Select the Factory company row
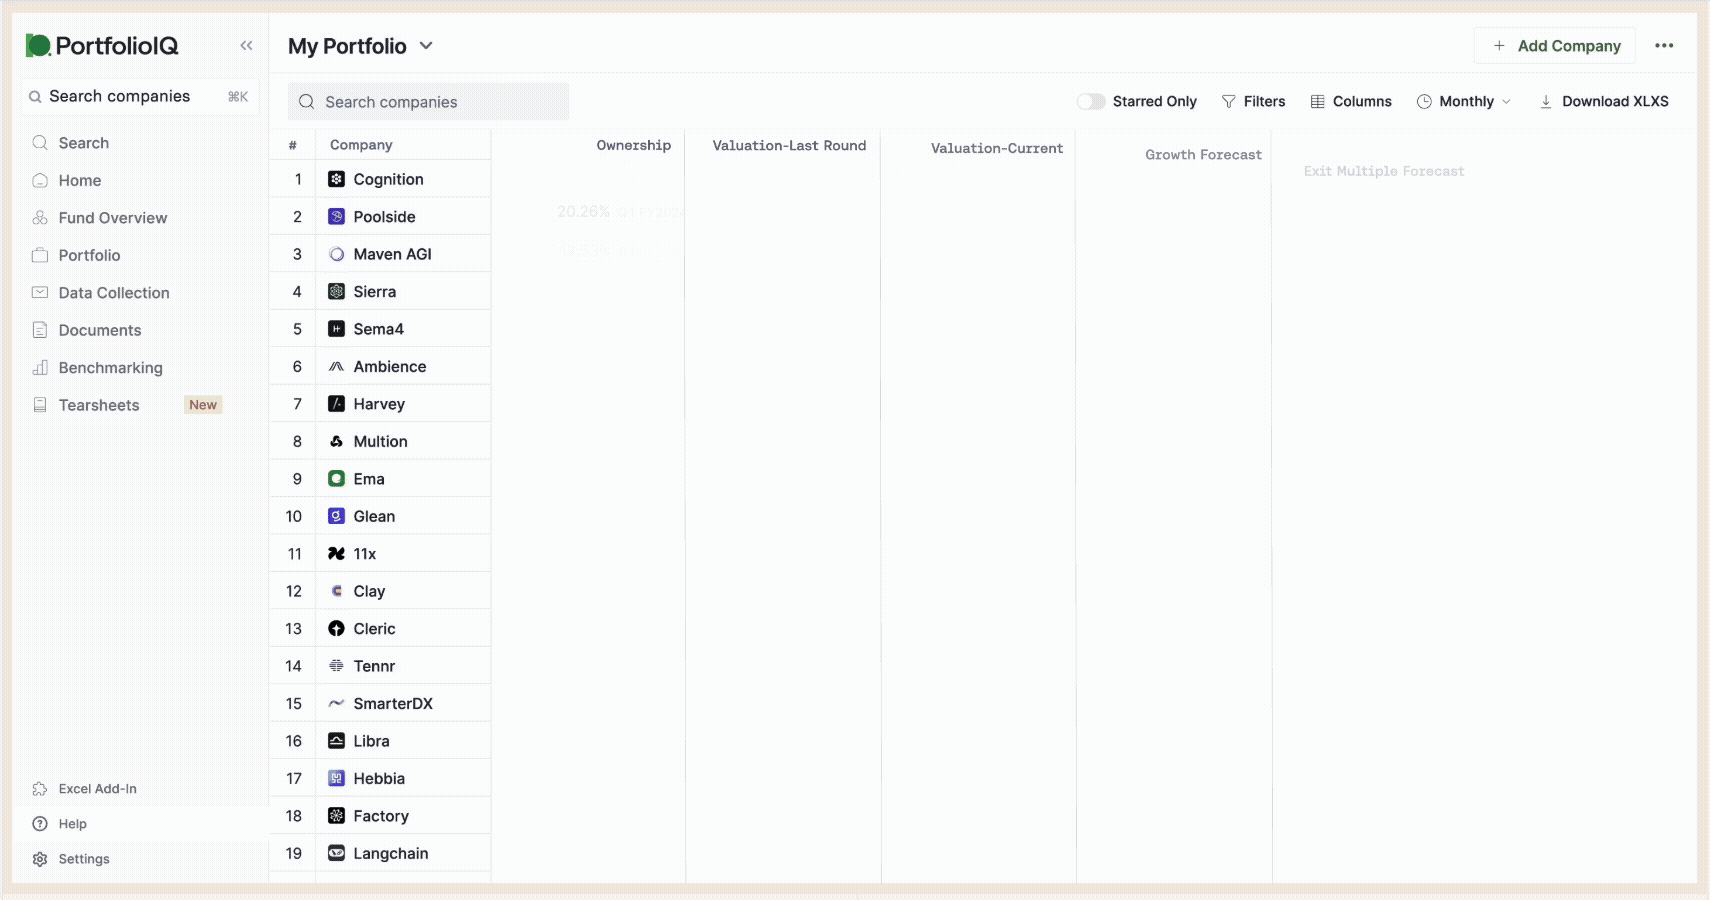 click(380, 816)
